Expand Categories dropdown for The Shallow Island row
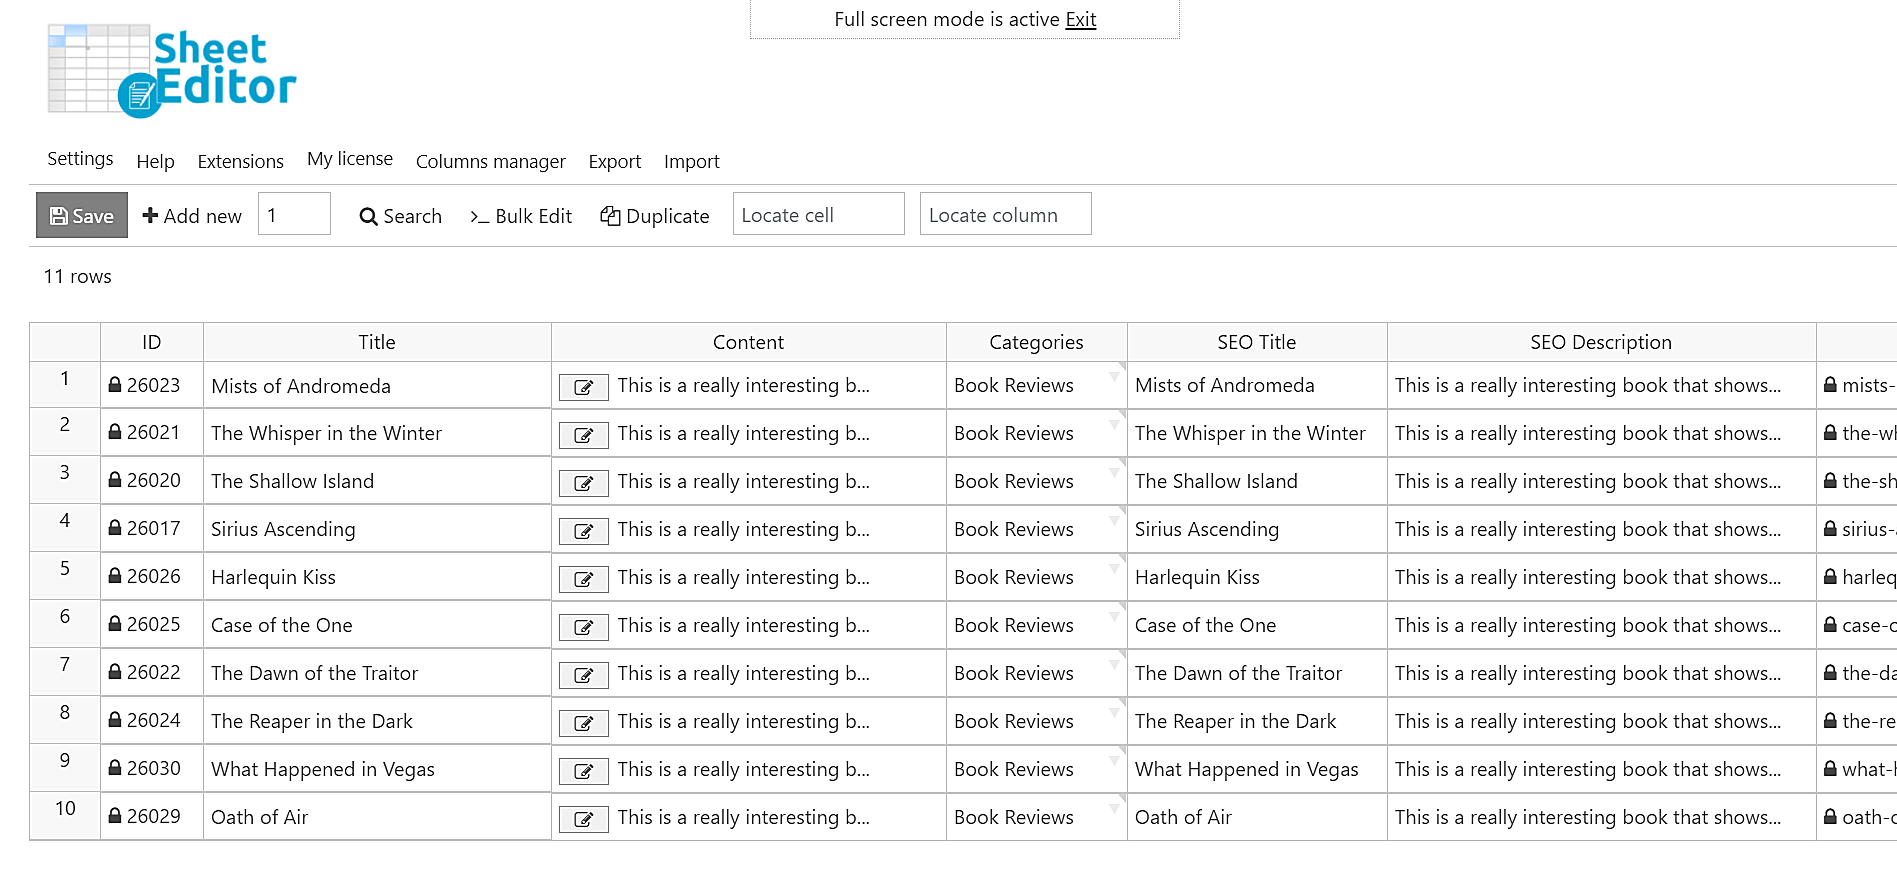The width and height of the screenshot is (1897, 871). tap(1114, 472)
